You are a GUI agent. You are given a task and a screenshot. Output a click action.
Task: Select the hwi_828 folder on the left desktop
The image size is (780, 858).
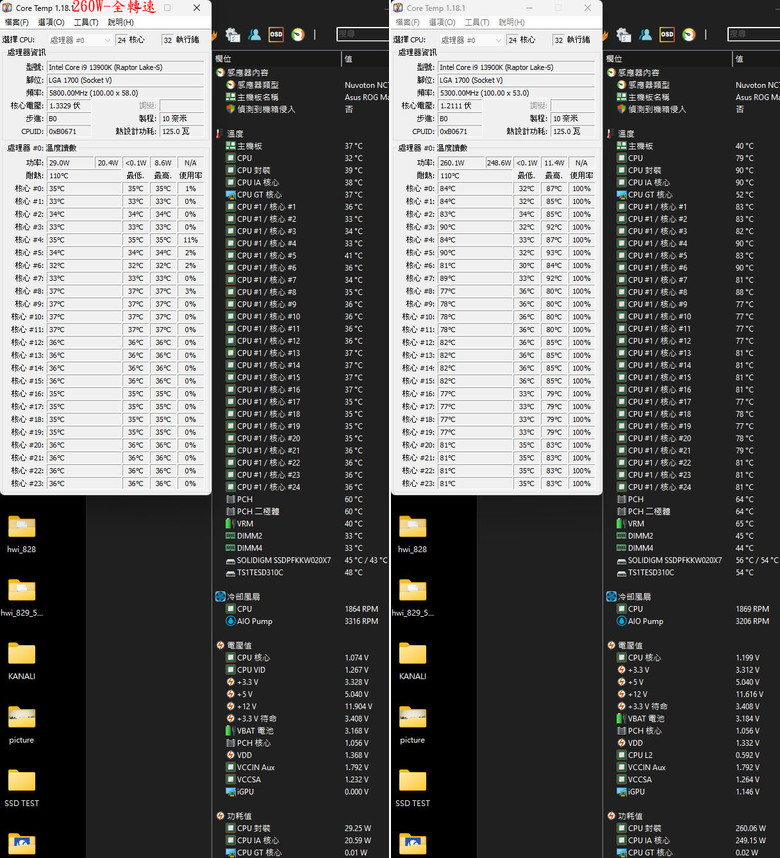click(21, 535)
